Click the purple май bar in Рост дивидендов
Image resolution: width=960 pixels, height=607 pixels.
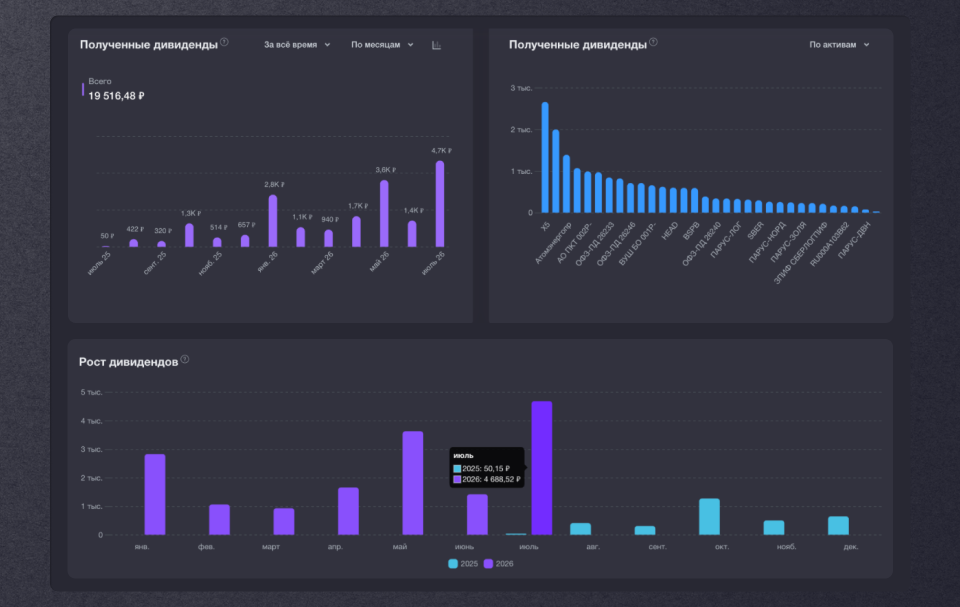coord(413,483)
